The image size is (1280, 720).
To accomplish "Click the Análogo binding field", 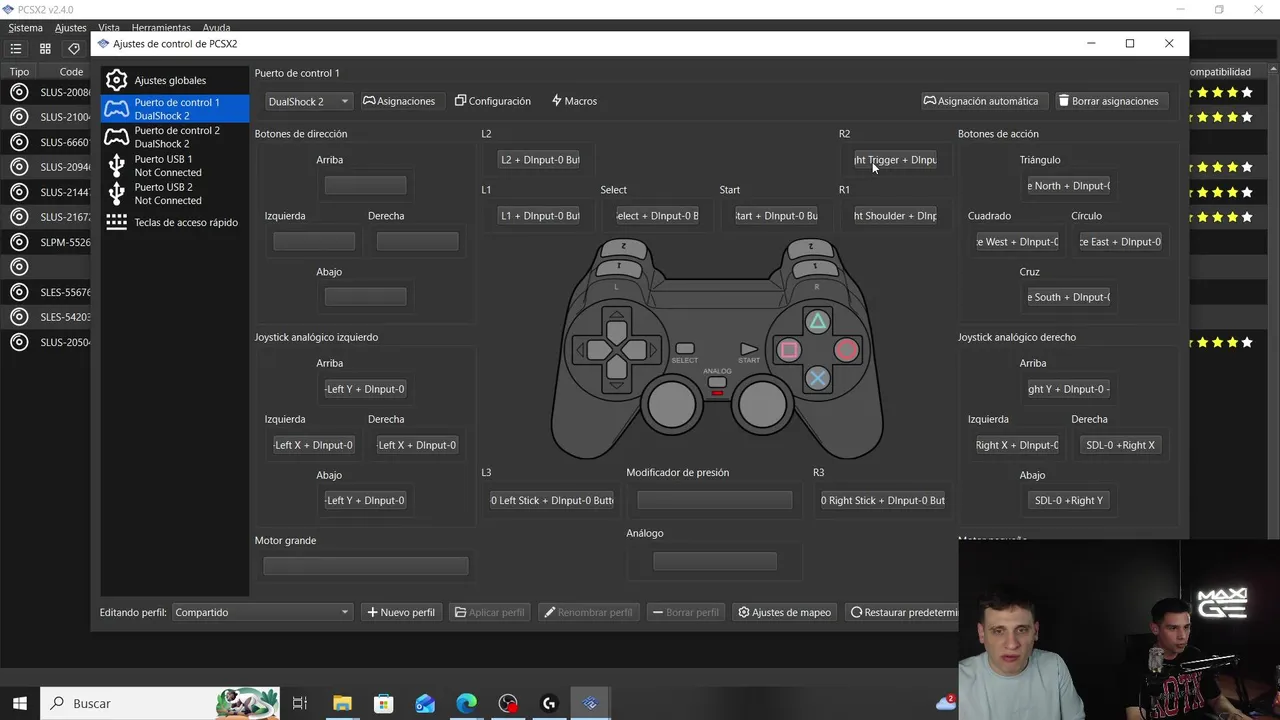I will [714, 561].
